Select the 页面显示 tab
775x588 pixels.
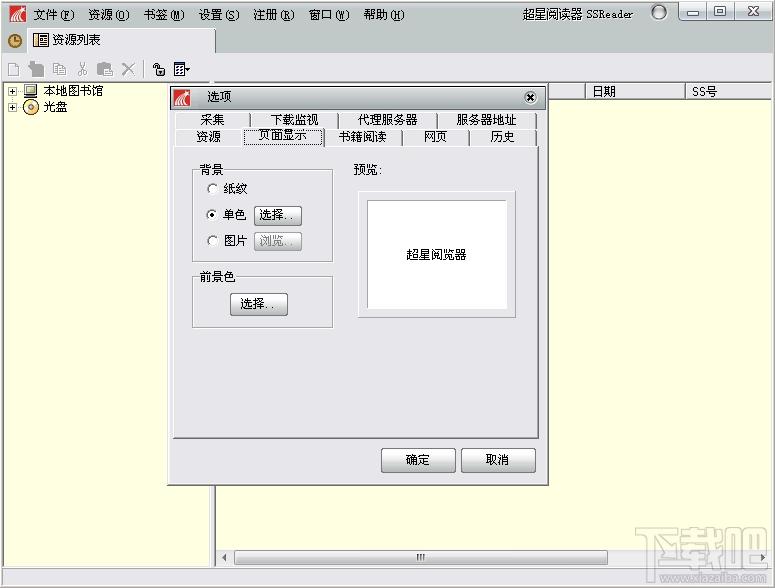[283, 136]
